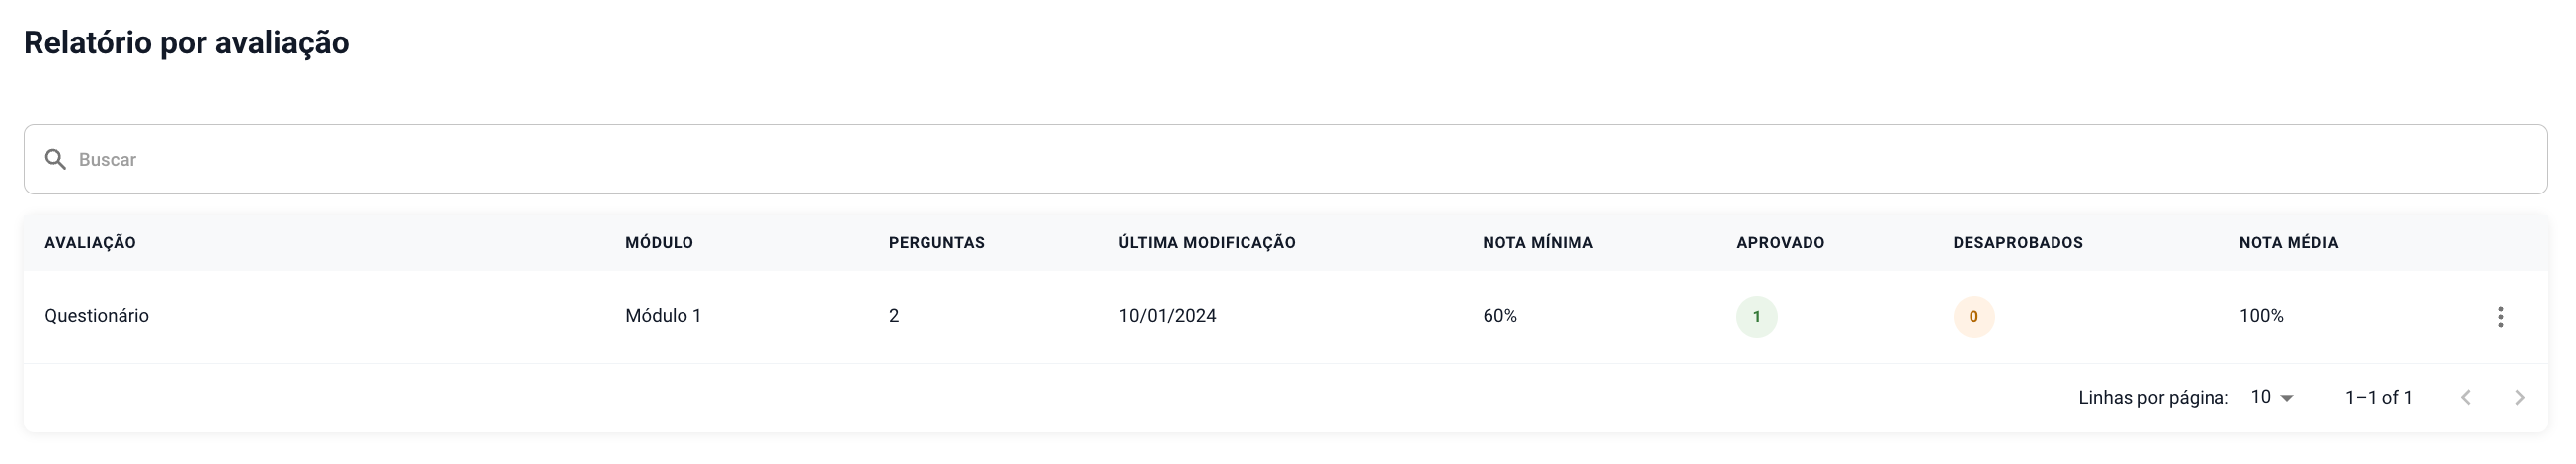Sort by the NOTA MÉDIA column header
The image size is (2576, 464).
[x=2288, y=243]
